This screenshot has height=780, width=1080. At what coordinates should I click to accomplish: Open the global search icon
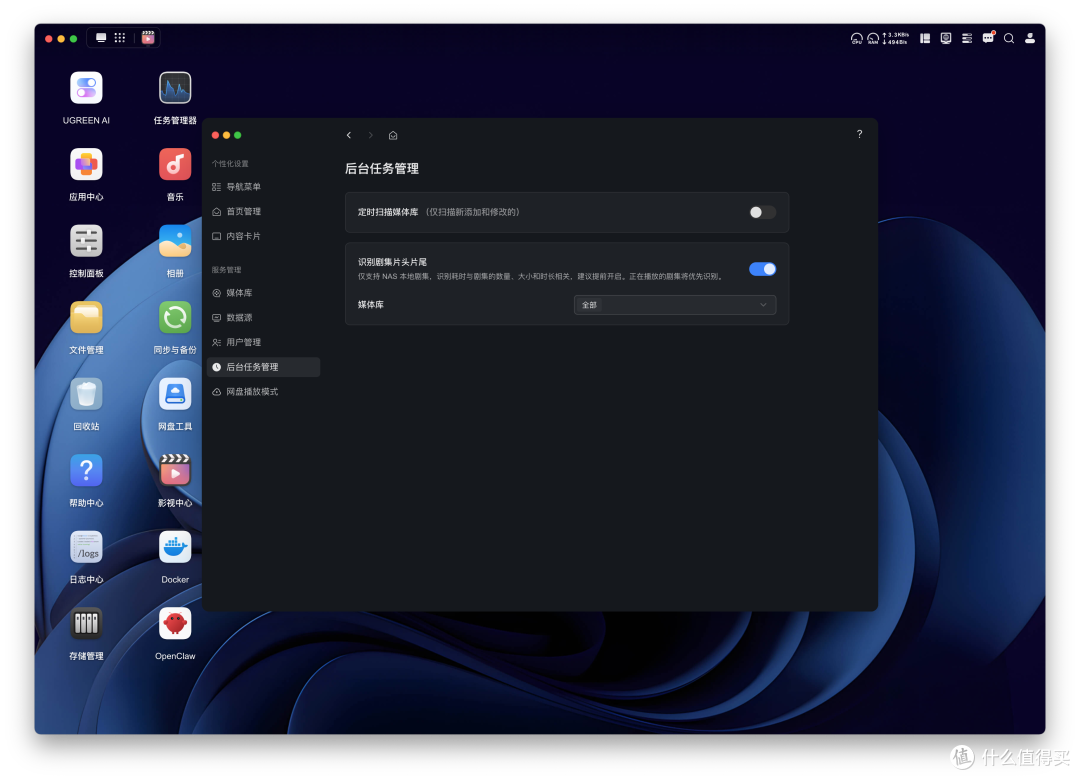[1009, 39]
